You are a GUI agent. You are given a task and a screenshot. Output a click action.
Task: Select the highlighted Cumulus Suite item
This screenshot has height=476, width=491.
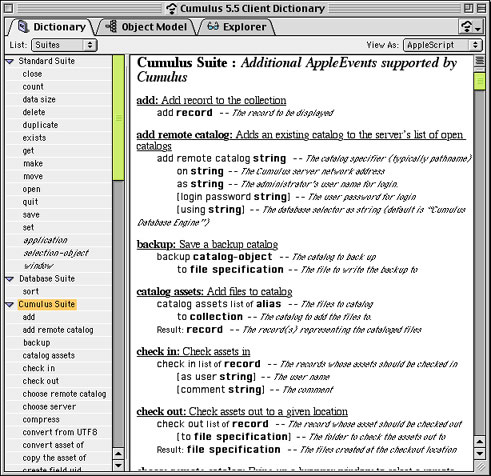tap(47, 304)
